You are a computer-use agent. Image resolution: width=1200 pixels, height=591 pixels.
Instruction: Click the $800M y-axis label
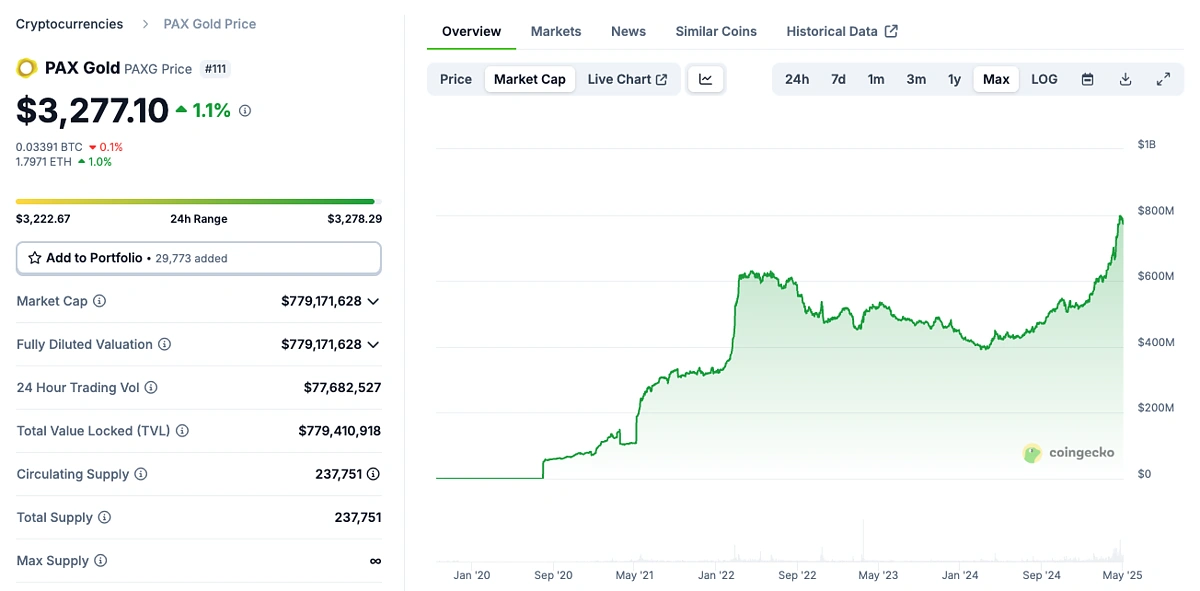point(1155,211)
